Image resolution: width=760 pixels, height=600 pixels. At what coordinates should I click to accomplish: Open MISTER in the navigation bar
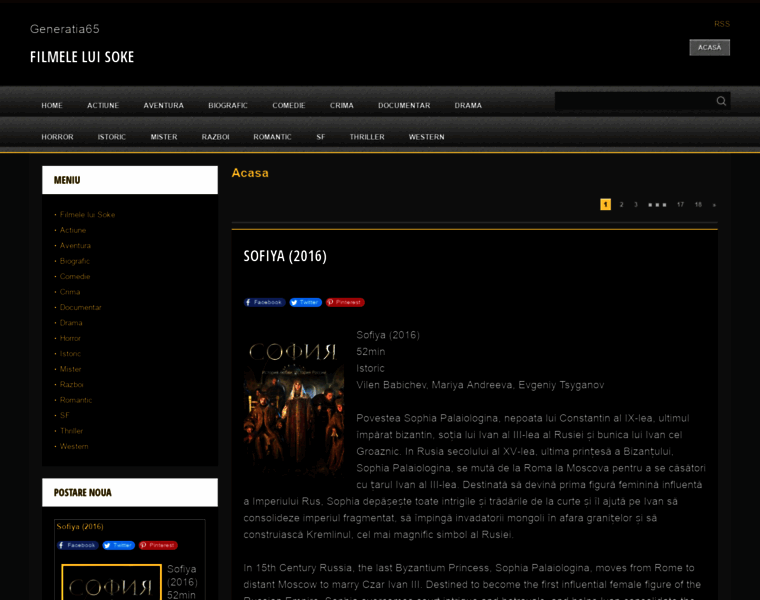click(164, 137)
